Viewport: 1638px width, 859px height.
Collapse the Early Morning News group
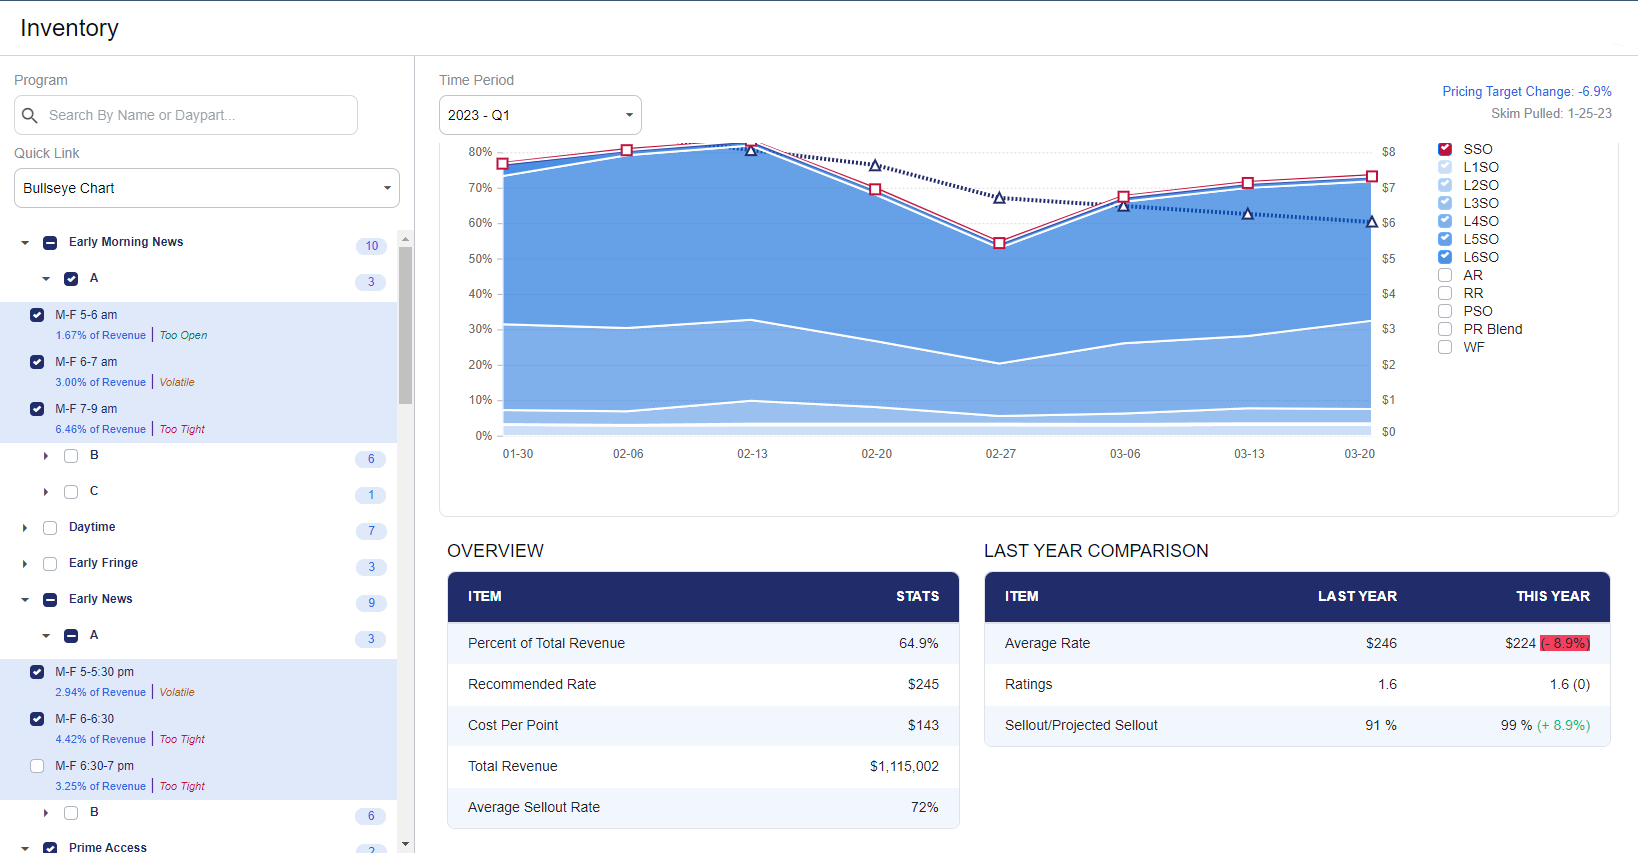coord(25,243)
